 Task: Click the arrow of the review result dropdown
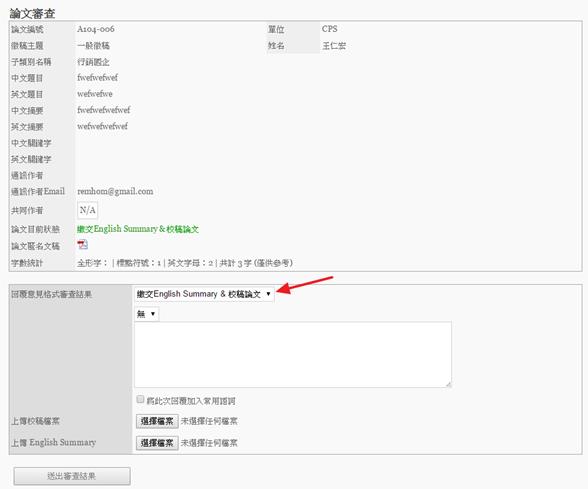[x=268, y=294]
